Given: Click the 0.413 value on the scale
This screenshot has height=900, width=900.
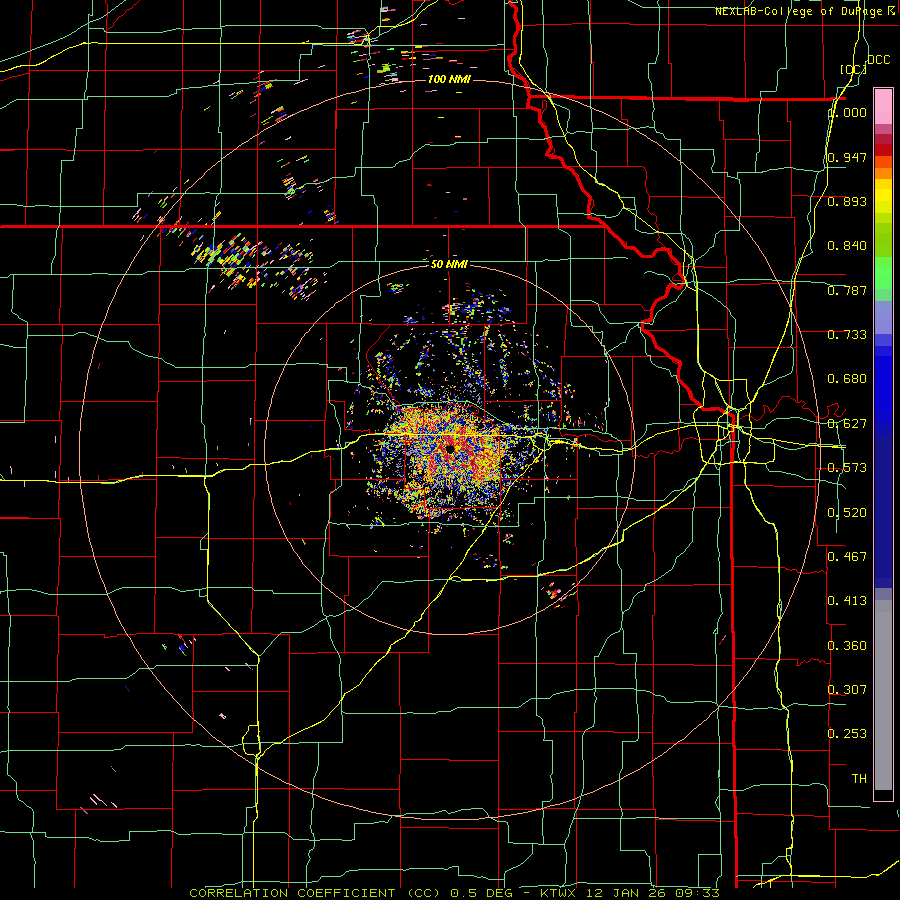Looking at the screenshot, I should tap(847, 601).
